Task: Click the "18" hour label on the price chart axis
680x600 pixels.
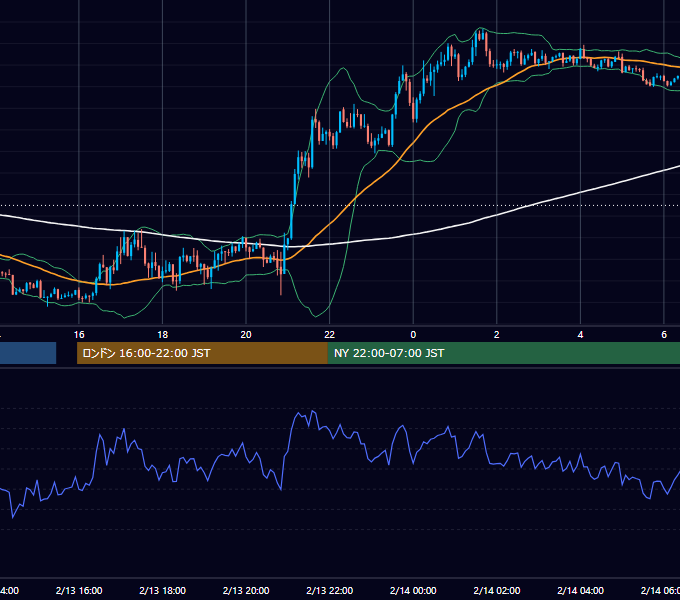Action: click(x=162, y=335)
